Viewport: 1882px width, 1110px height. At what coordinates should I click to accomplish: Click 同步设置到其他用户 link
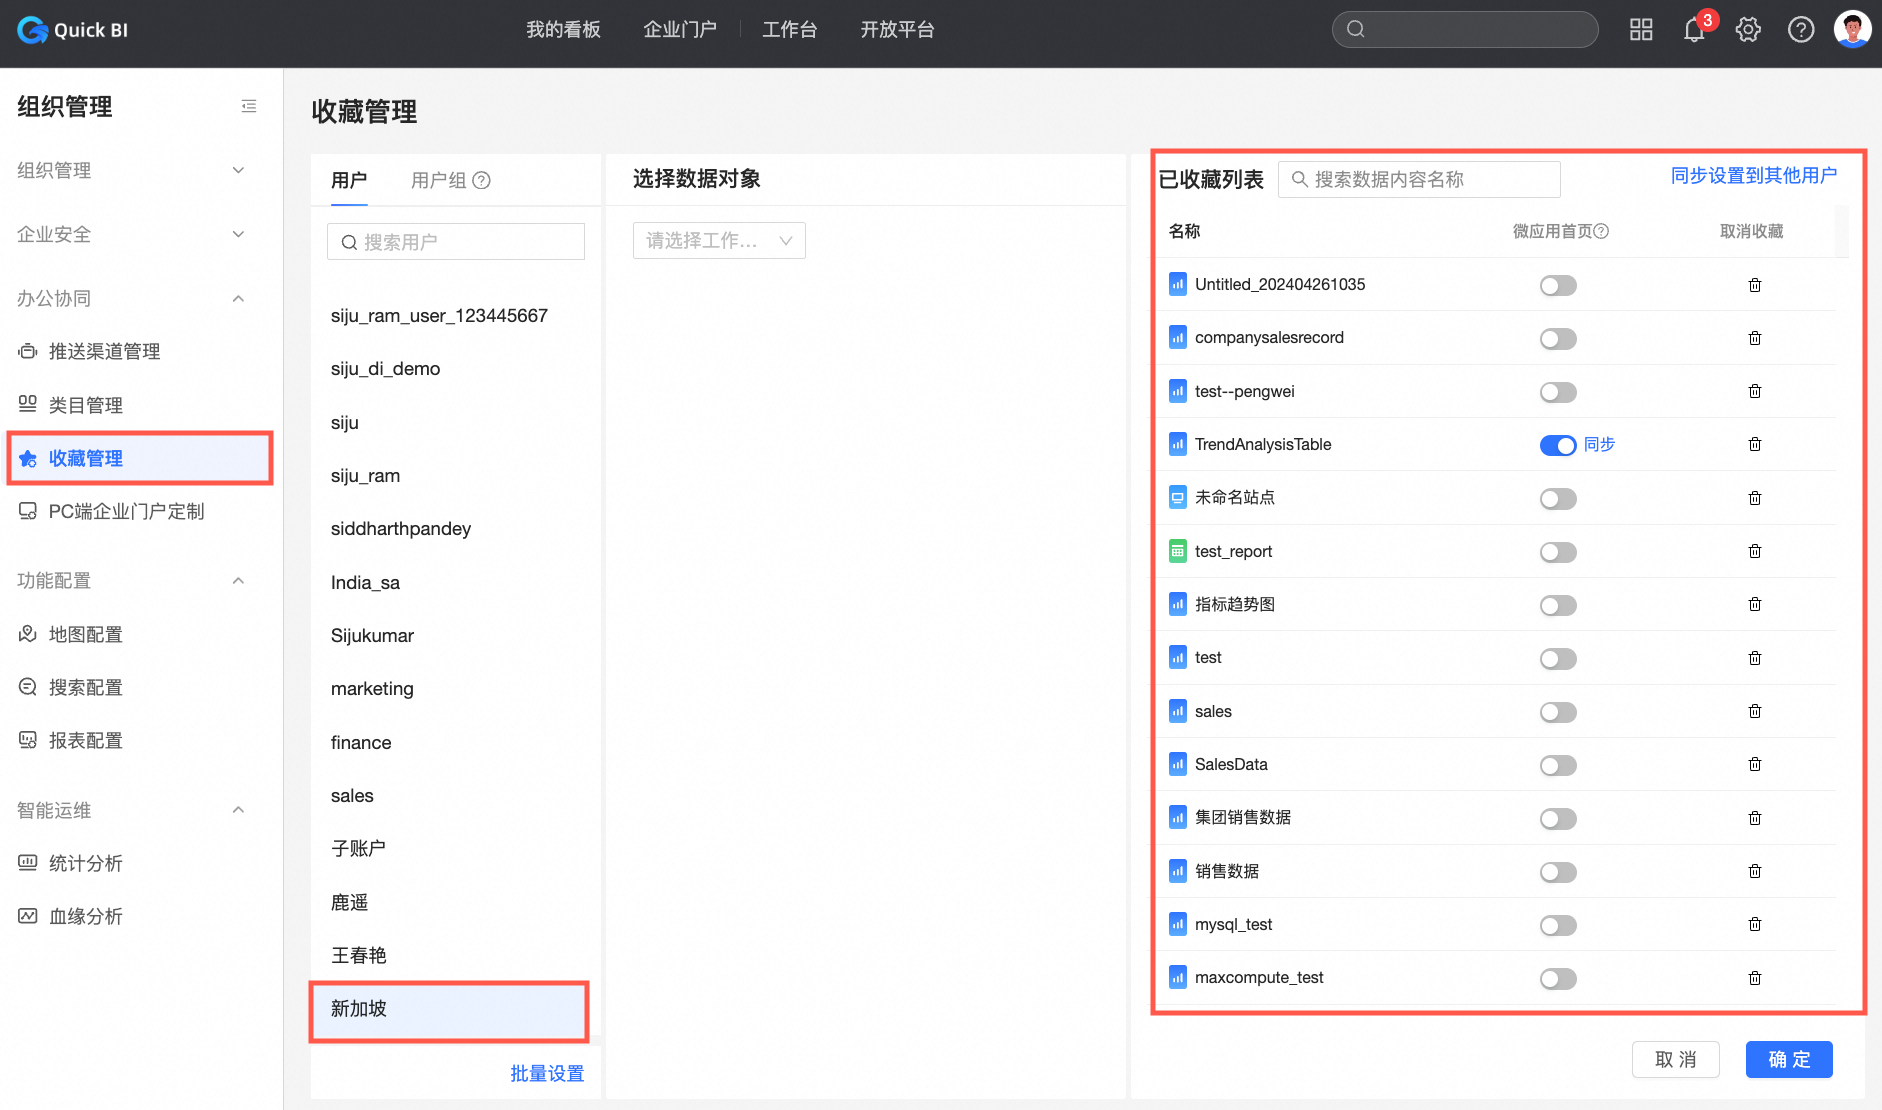1754,176
